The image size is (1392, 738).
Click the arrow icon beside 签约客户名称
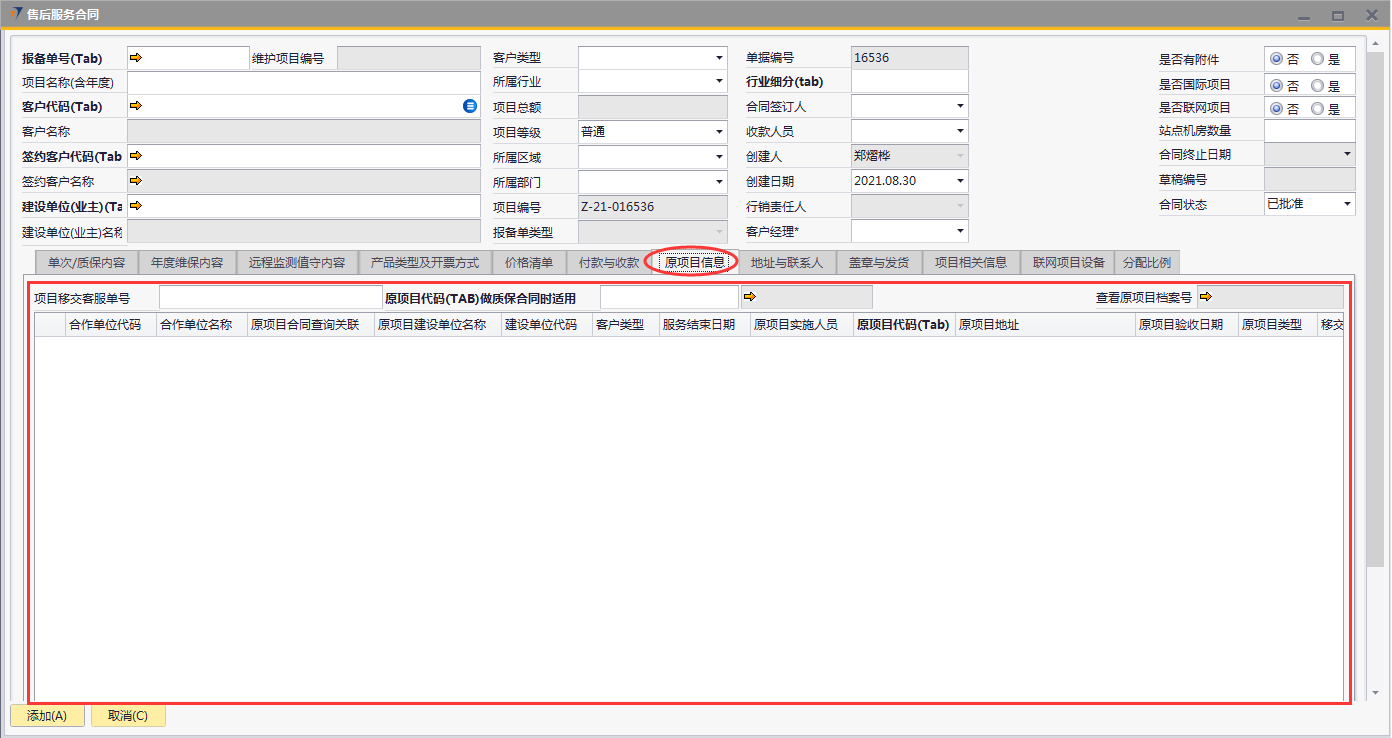coord(136,181)
